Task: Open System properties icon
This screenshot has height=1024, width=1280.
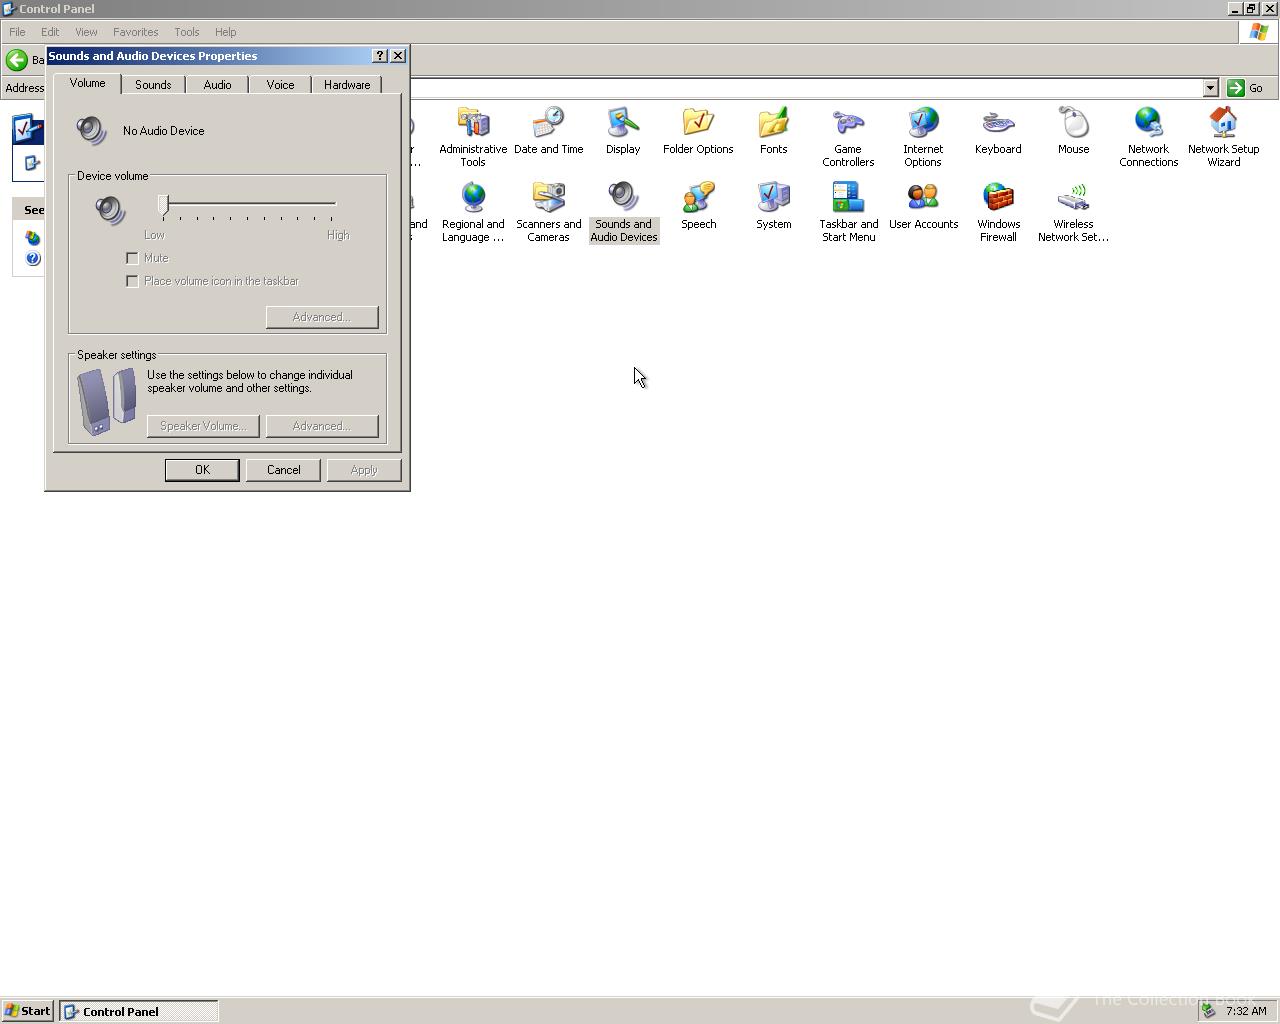Action: click(773, 206)
